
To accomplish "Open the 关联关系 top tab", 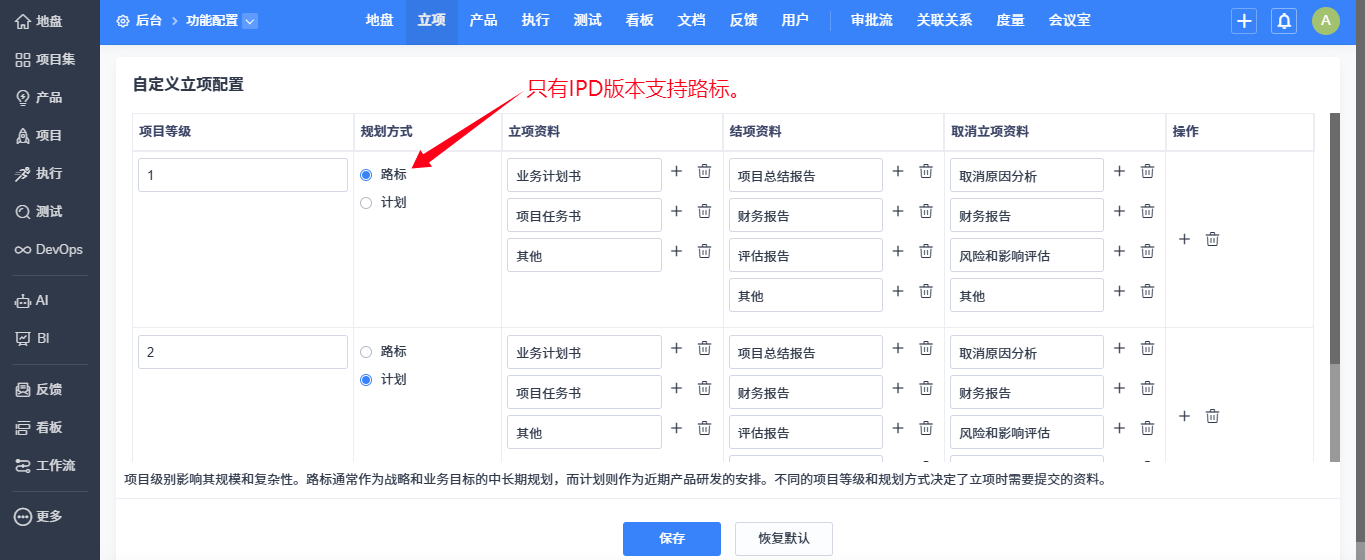I will click(944, 20).
